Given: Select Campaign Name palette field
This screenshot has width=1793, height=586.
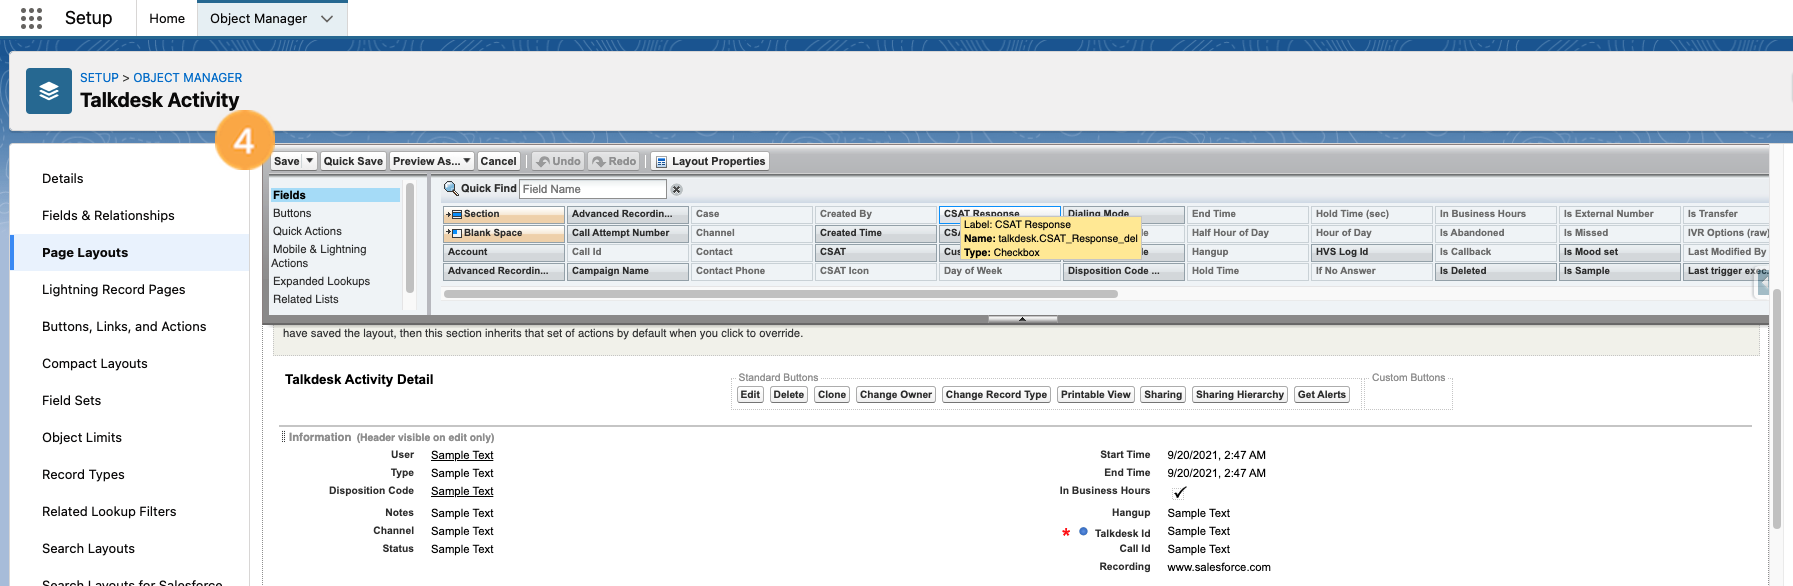Looking at the screenshot, I should coord(628,271).
